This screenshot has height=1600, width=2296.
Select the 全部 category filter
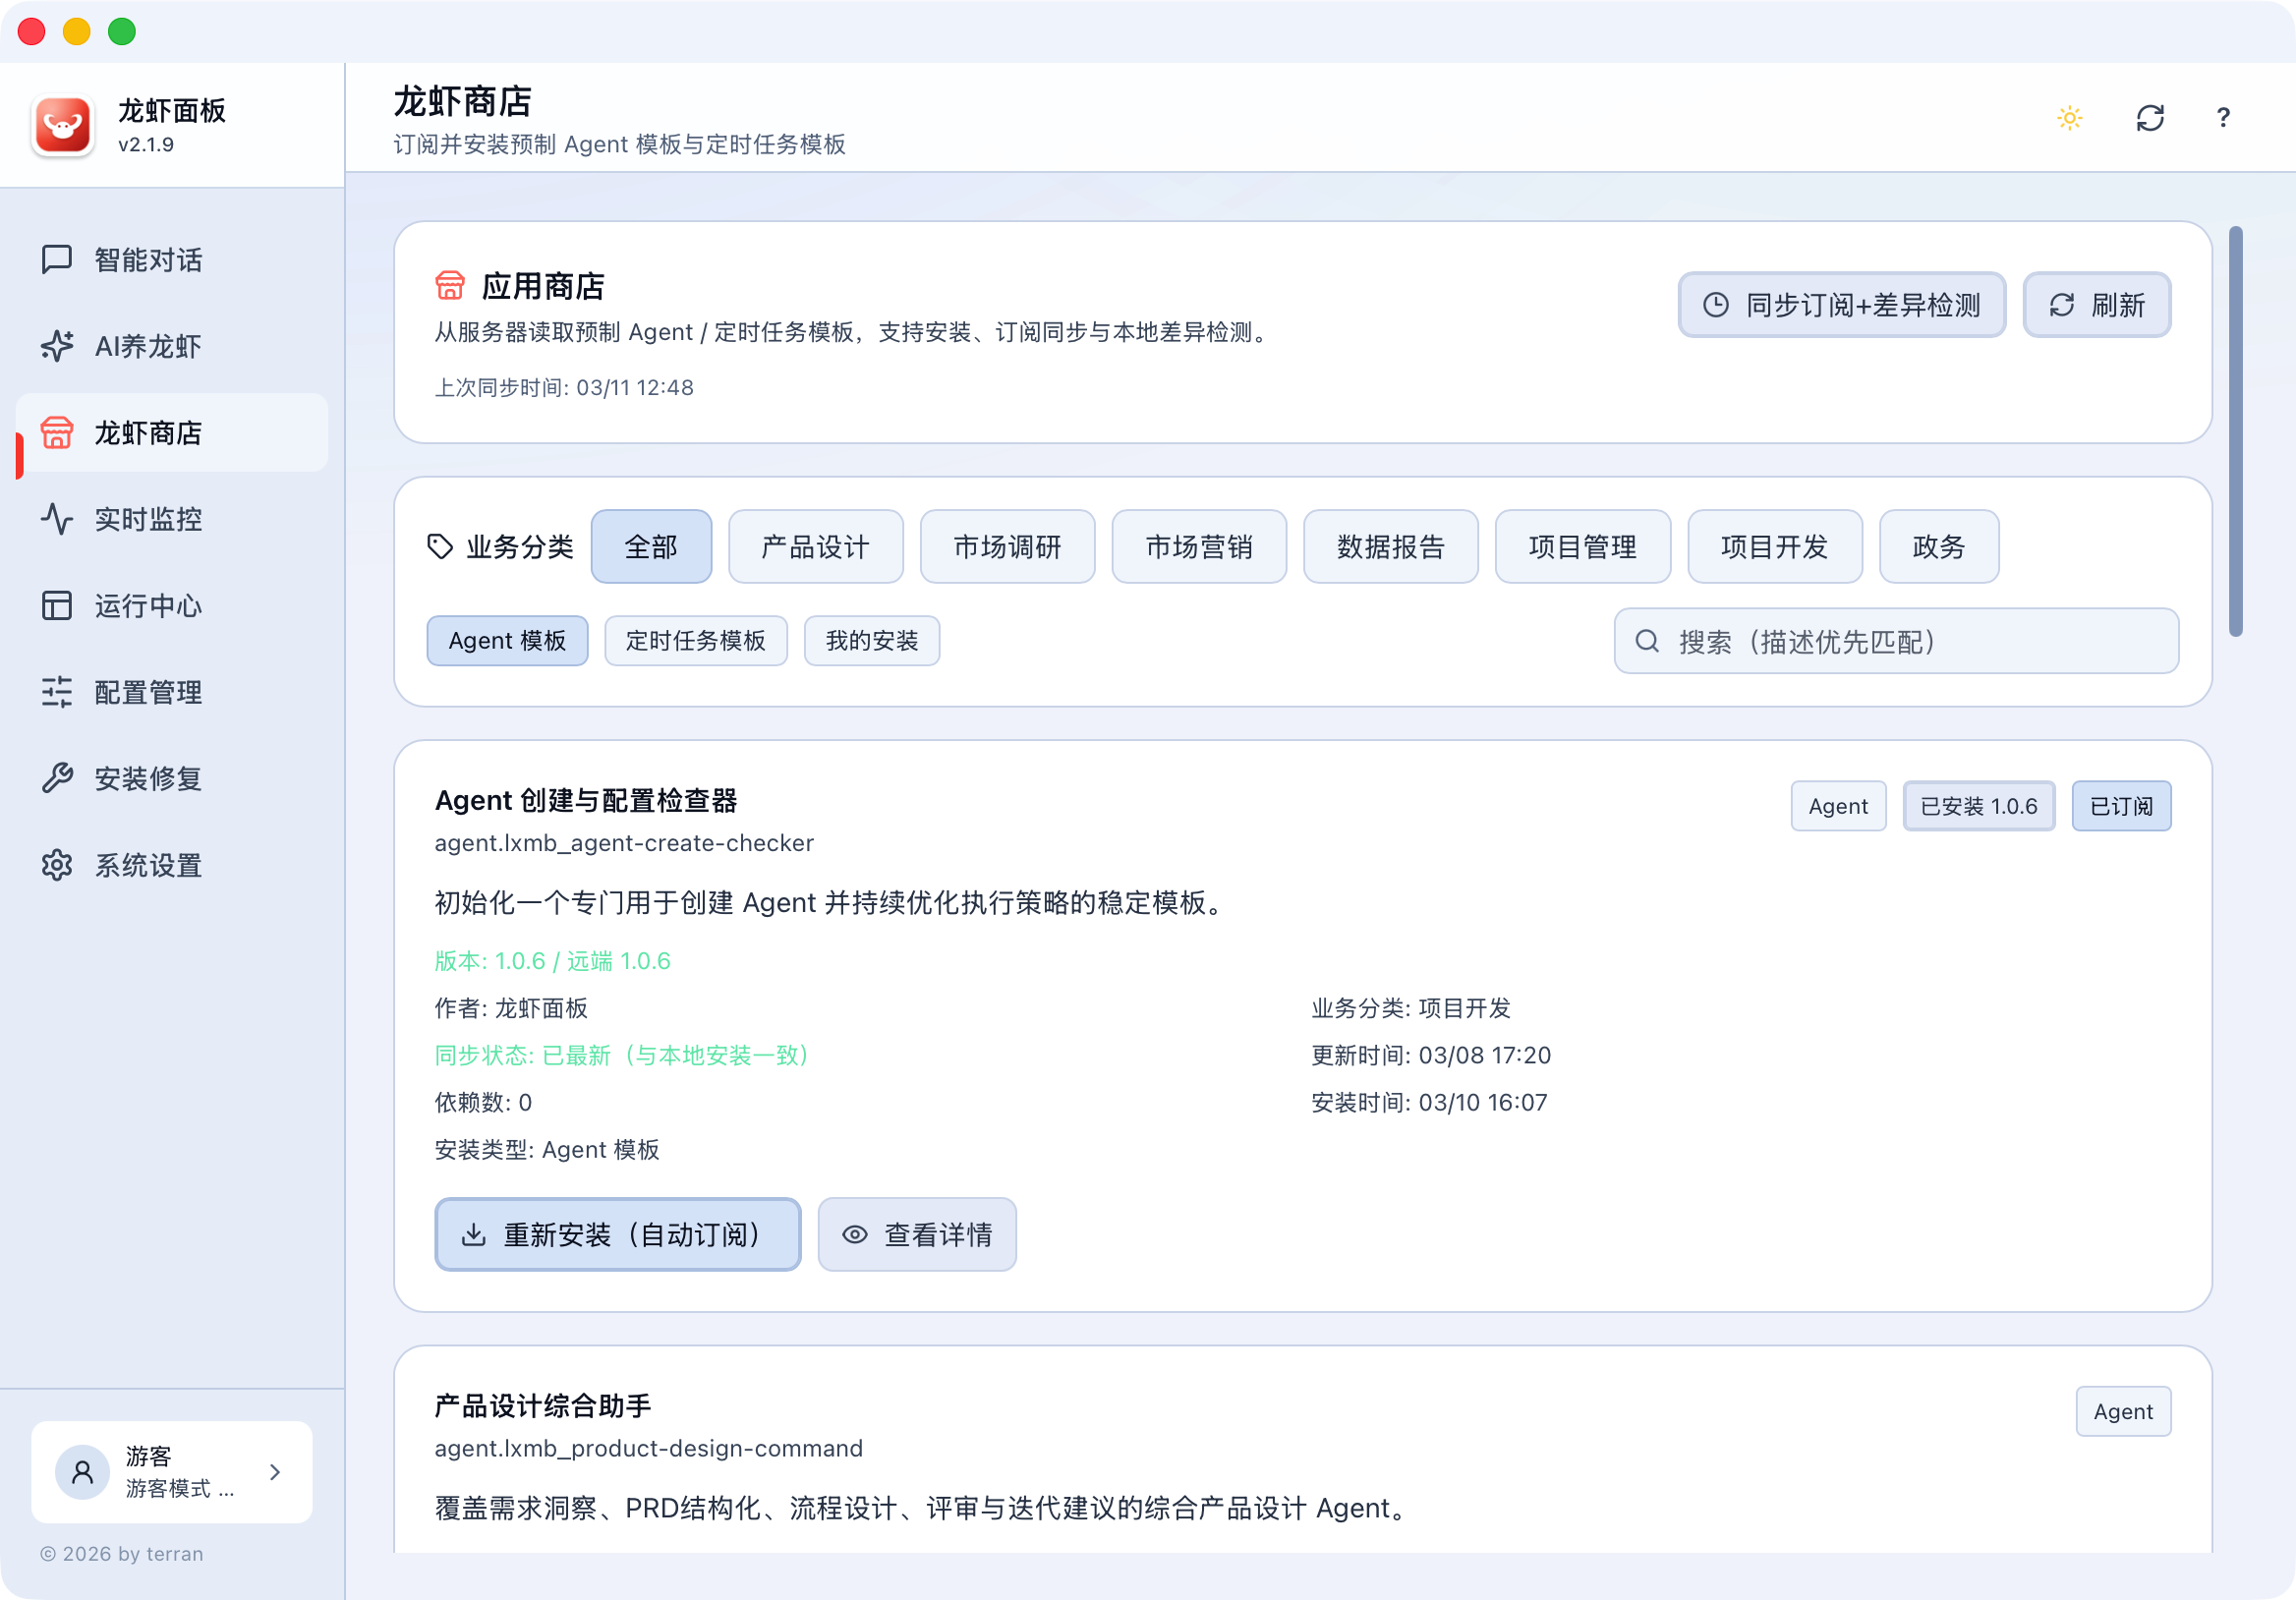pos(651,547)
